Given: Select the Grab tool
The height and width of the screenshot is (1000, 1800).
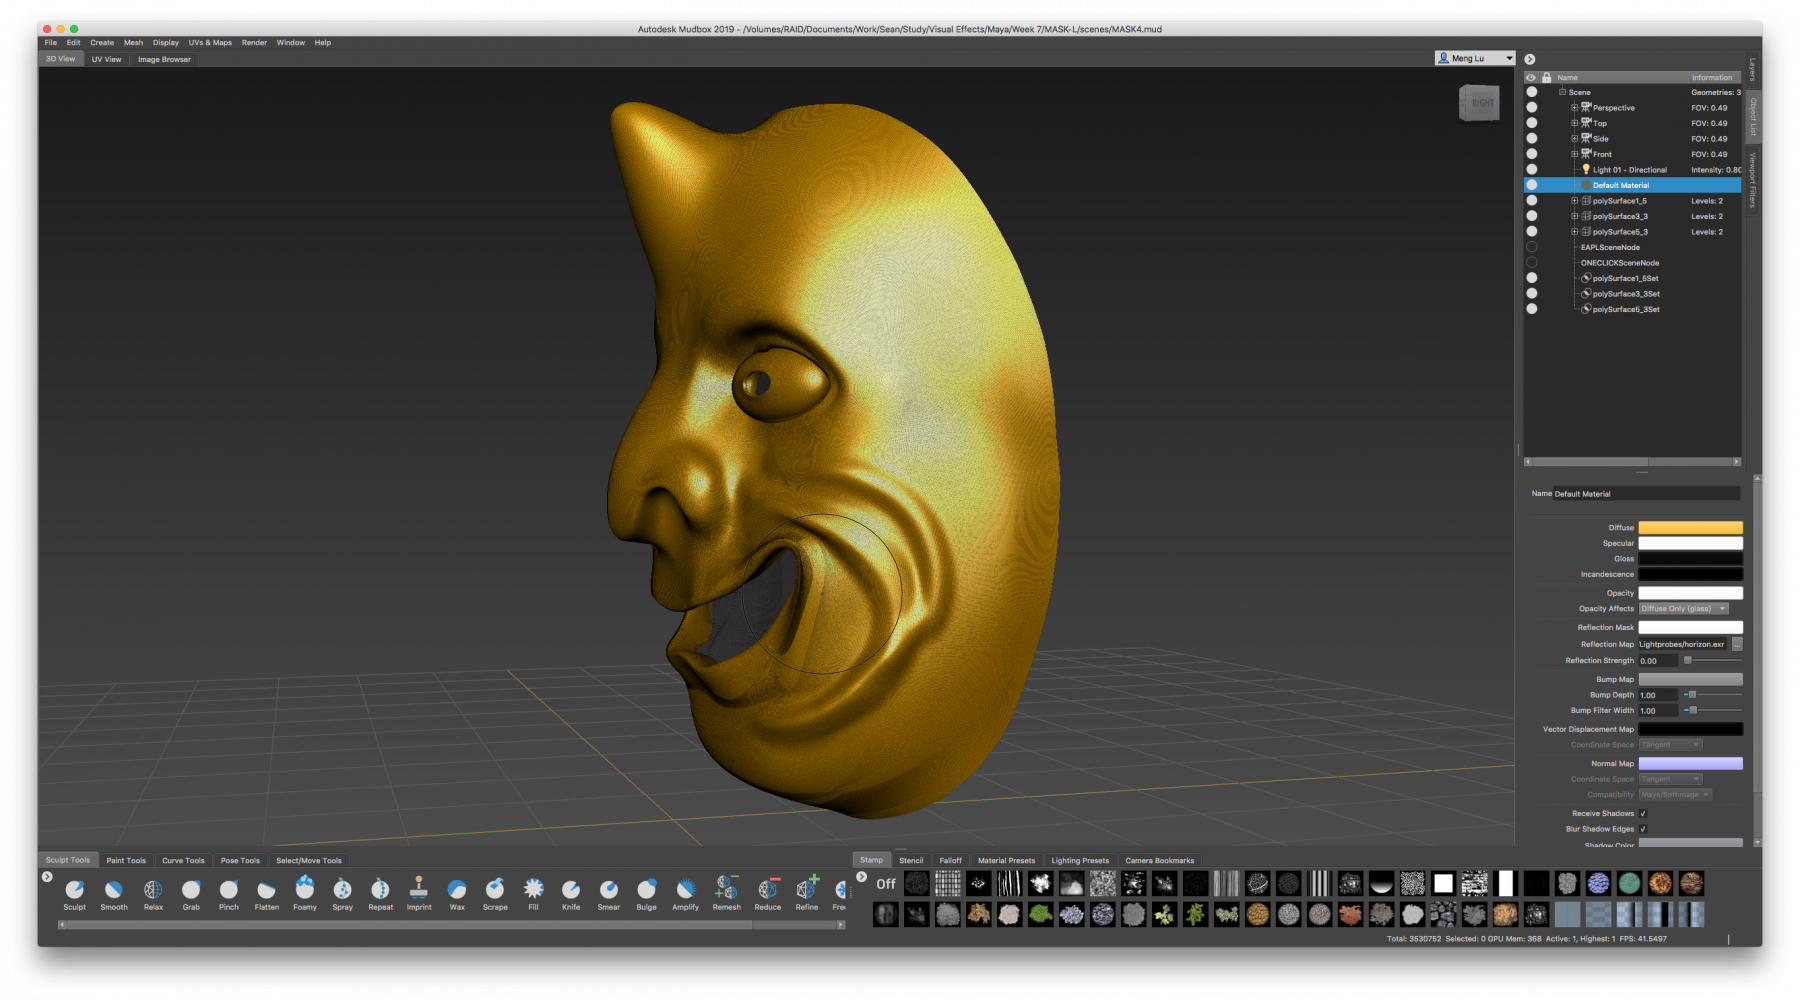Looking at the screenshot, I should (x=191, y=892).
